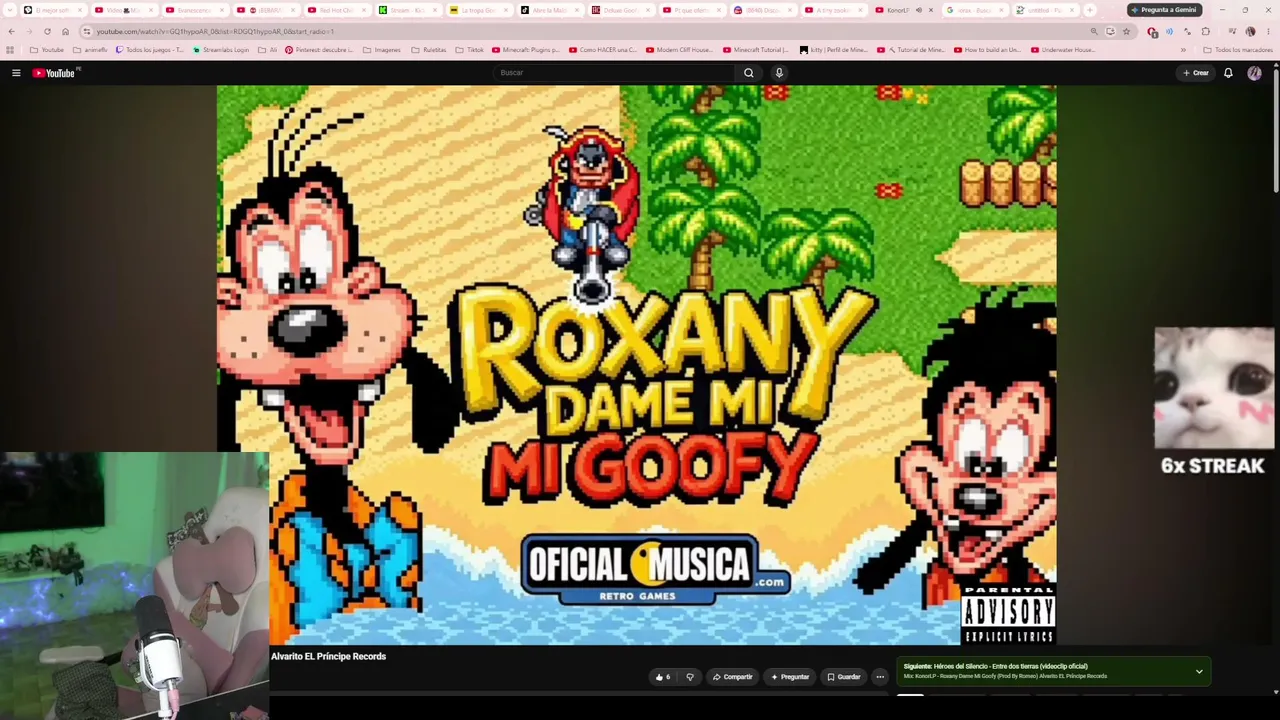Open the browser home page
The image size is (1280, 720).
tap(65, 32)
